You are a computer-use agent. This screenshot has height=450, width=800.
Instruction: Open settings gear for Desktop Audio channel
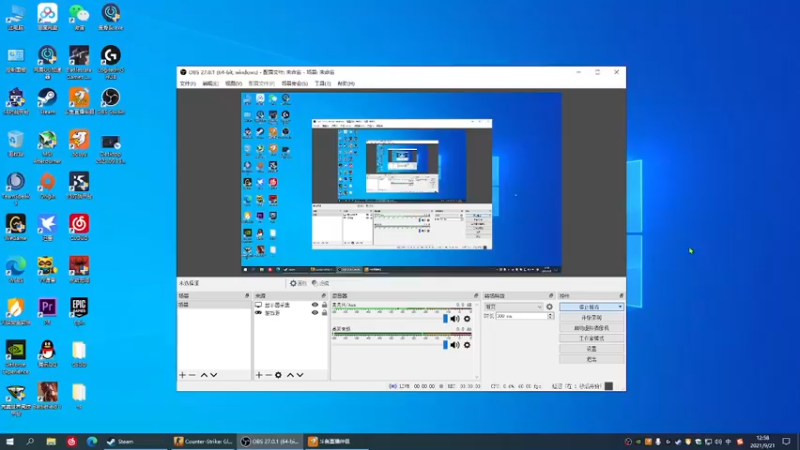[x=467, y=345]
